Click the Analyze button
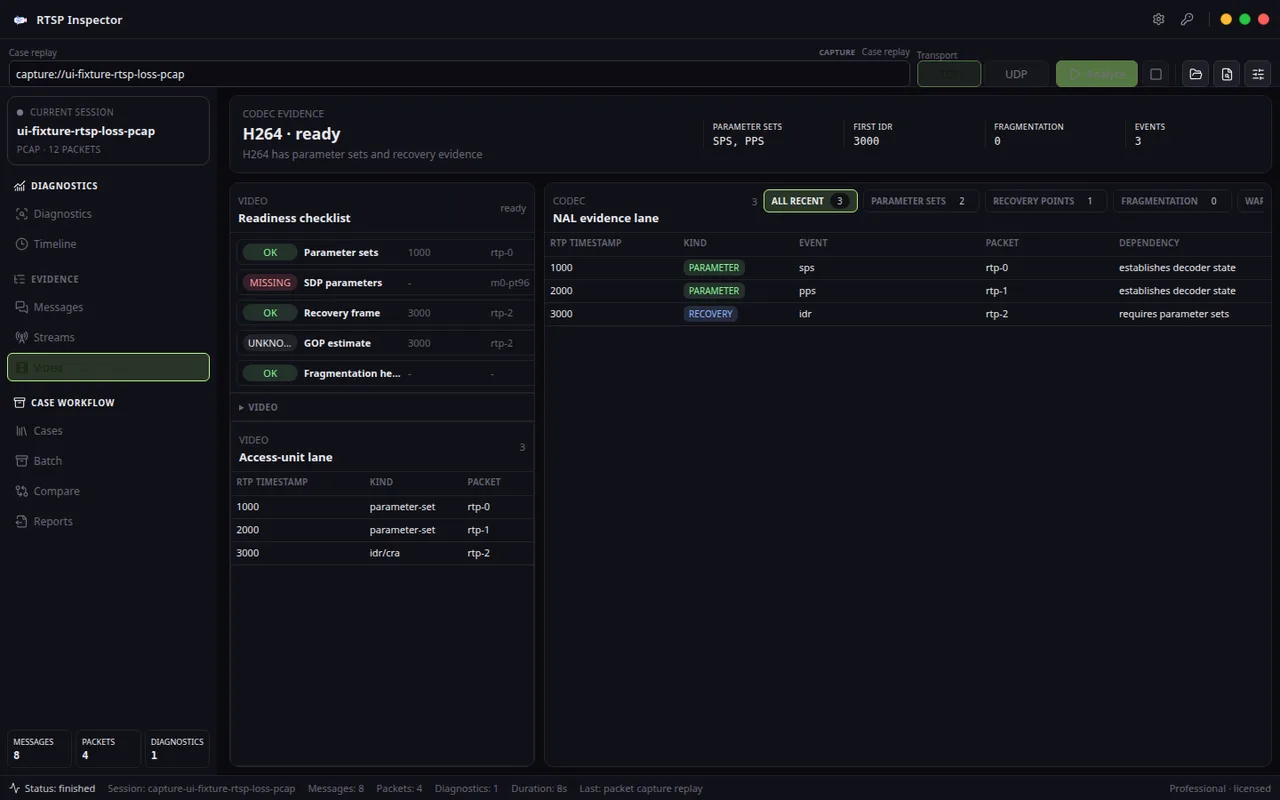The image size is (1280, 800). [x=1097, y=74]
